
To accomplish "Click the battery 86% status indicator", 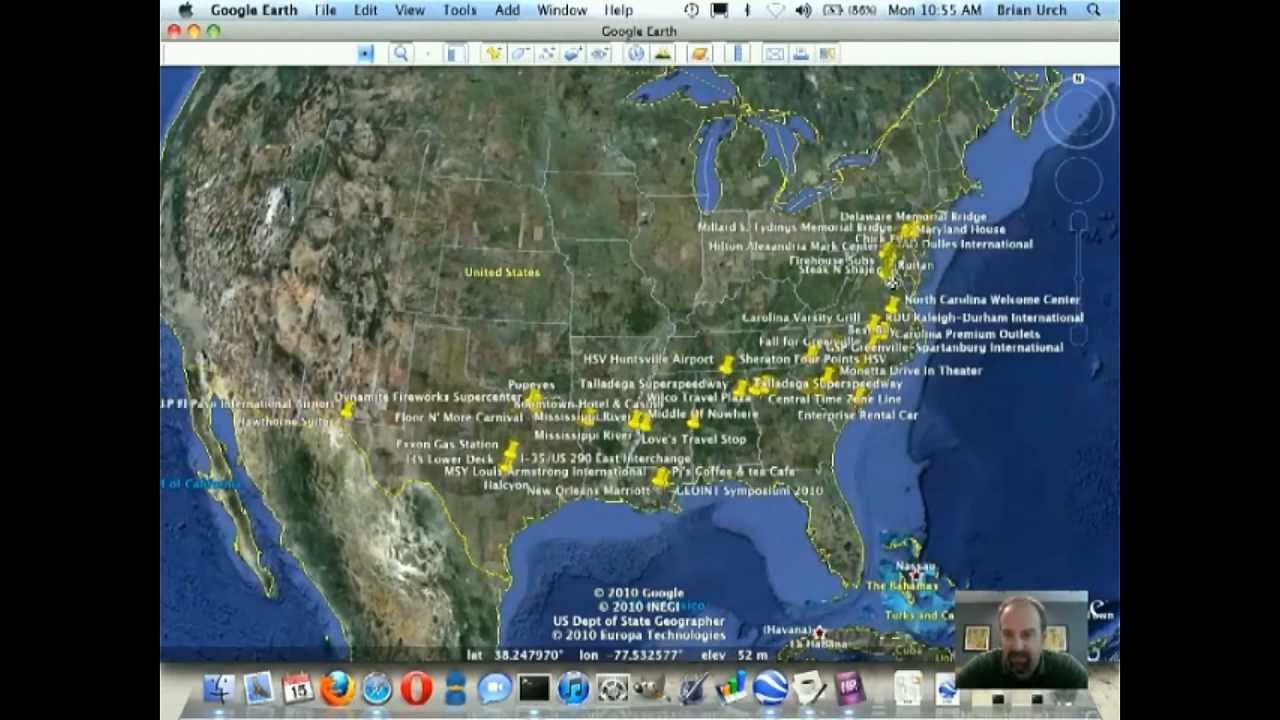I will [849, 10].
